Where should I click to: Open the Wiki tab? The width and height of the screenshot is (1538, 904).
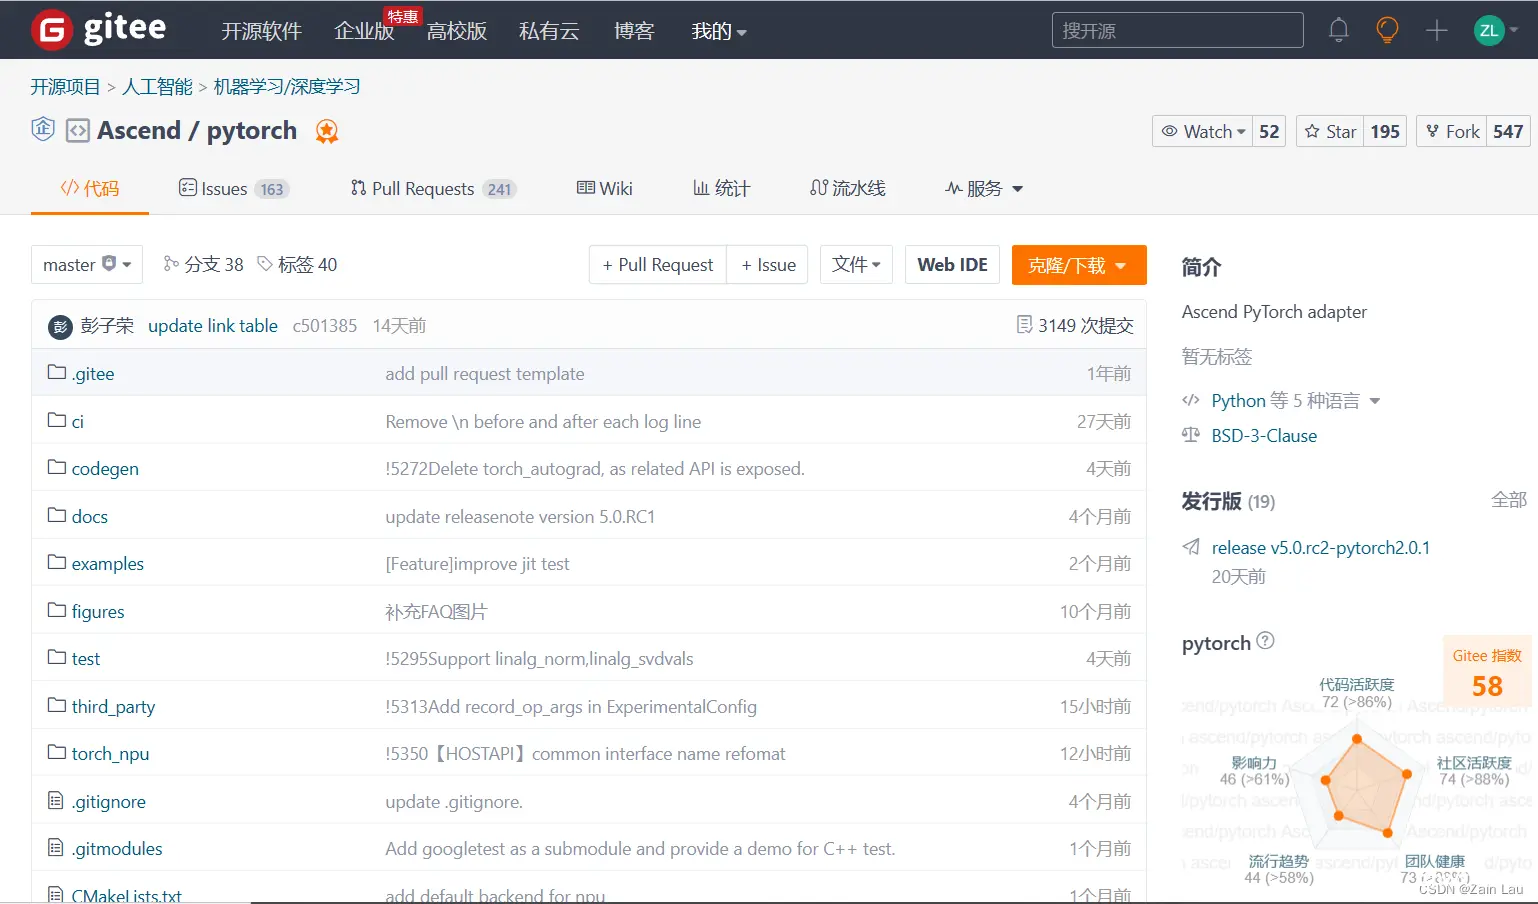point(605,188)
